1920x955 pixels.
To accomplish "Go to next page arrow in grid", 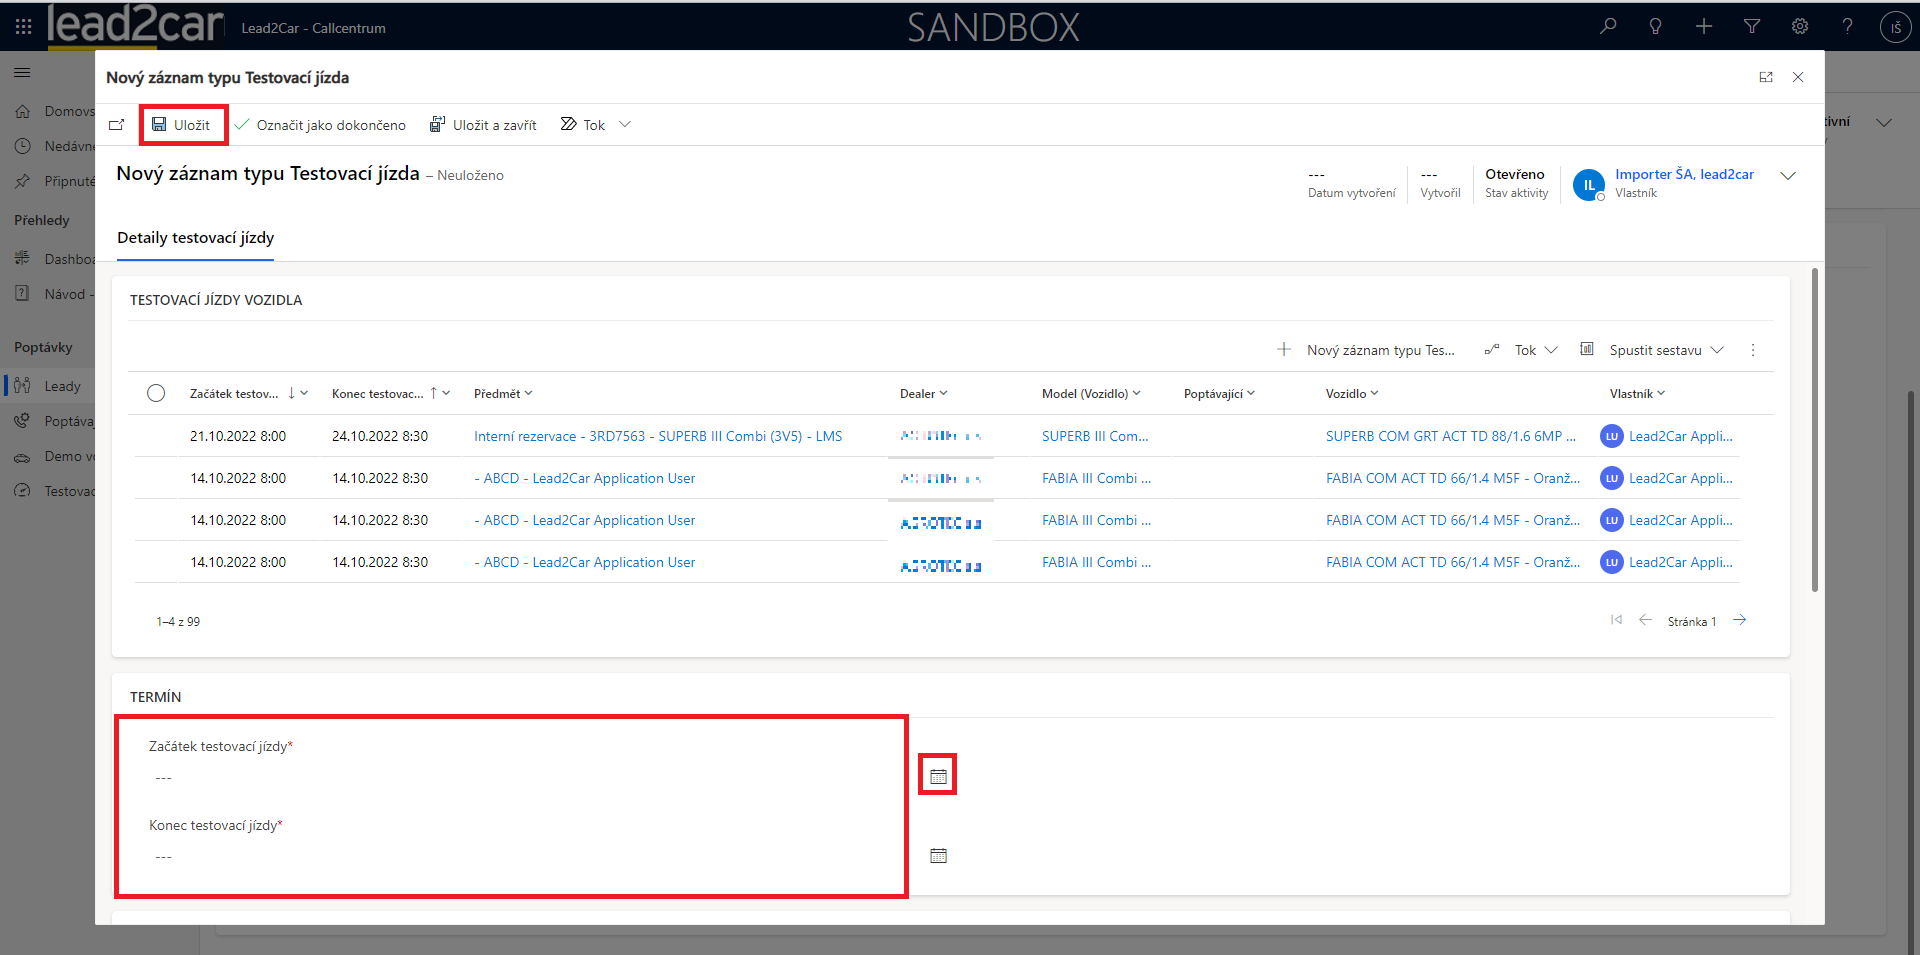I will (1740, 621).
